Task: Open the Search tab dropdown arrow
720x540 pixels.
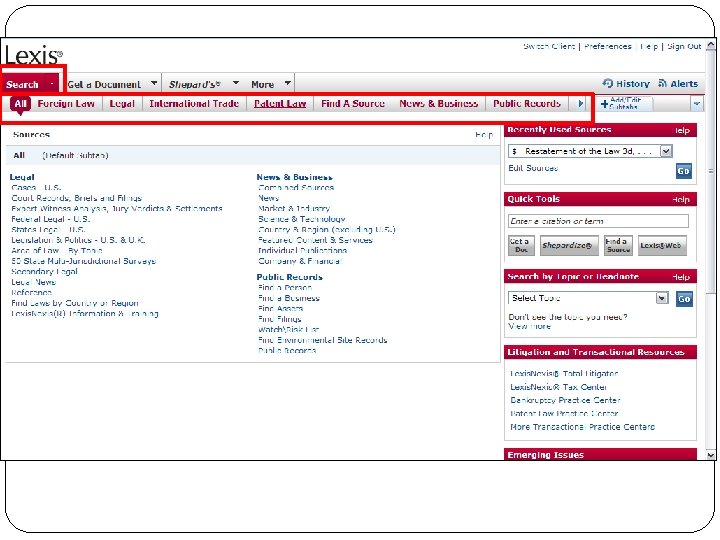Action: click(52, 84)
